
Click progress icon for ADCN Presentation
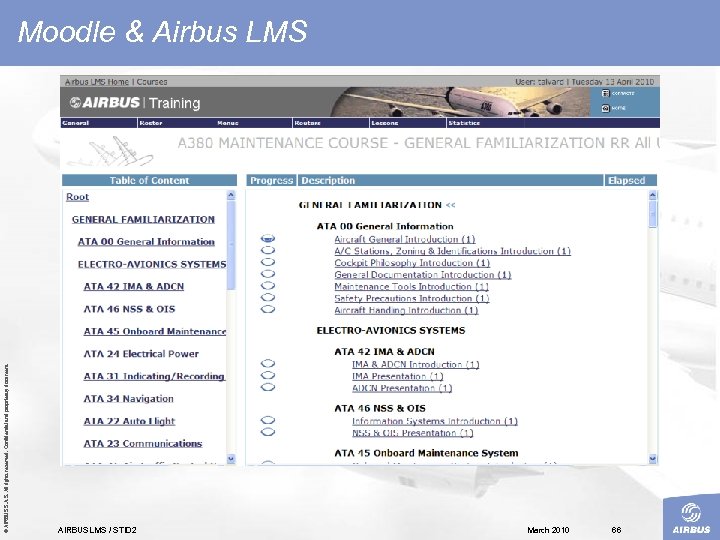(x=268, y=387)
